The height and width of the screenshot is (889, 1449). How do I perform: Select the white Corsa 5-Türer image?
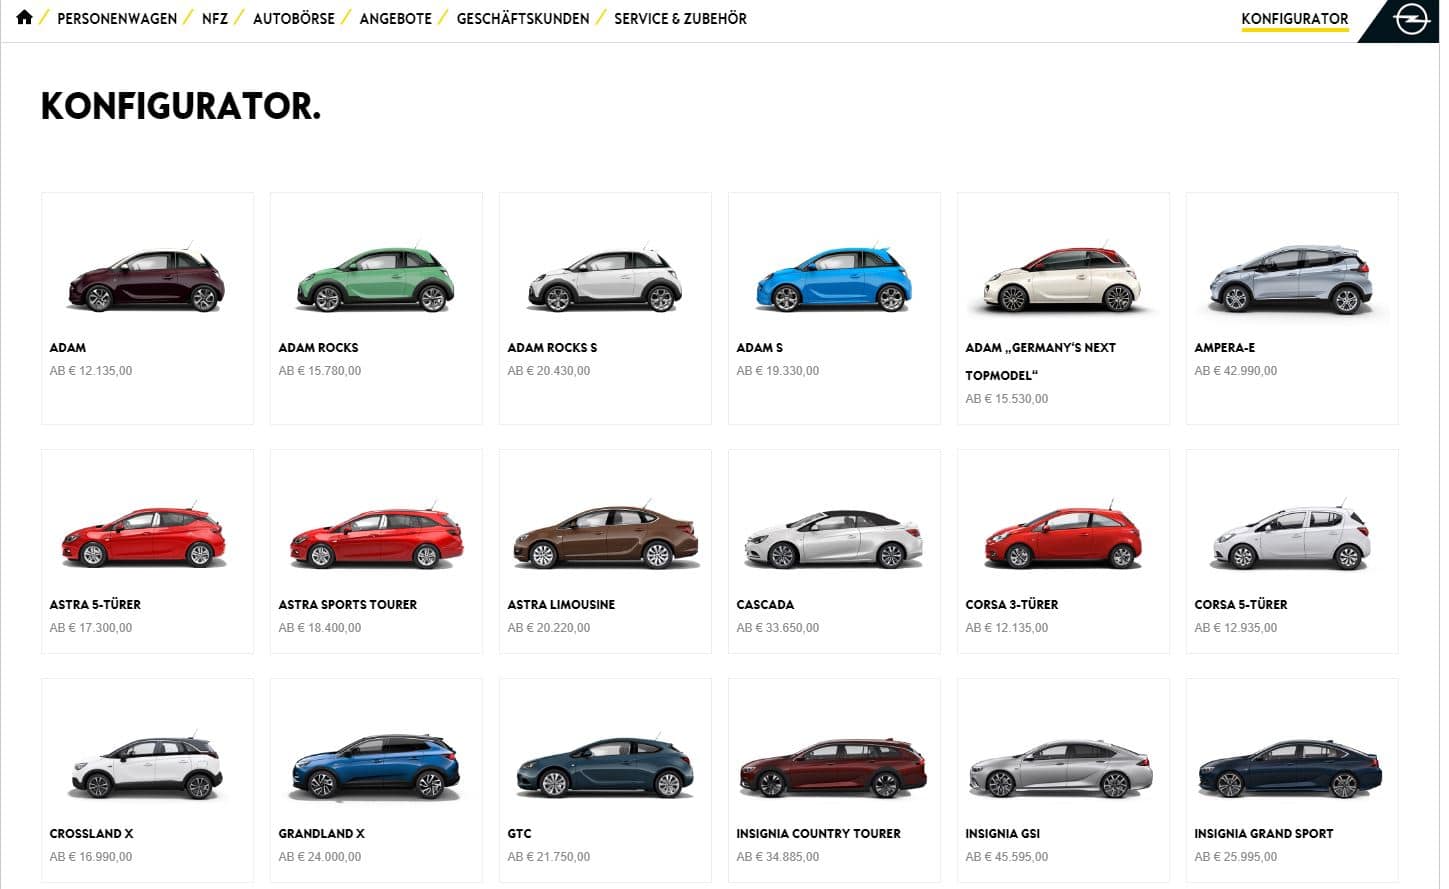point(1291,537)
